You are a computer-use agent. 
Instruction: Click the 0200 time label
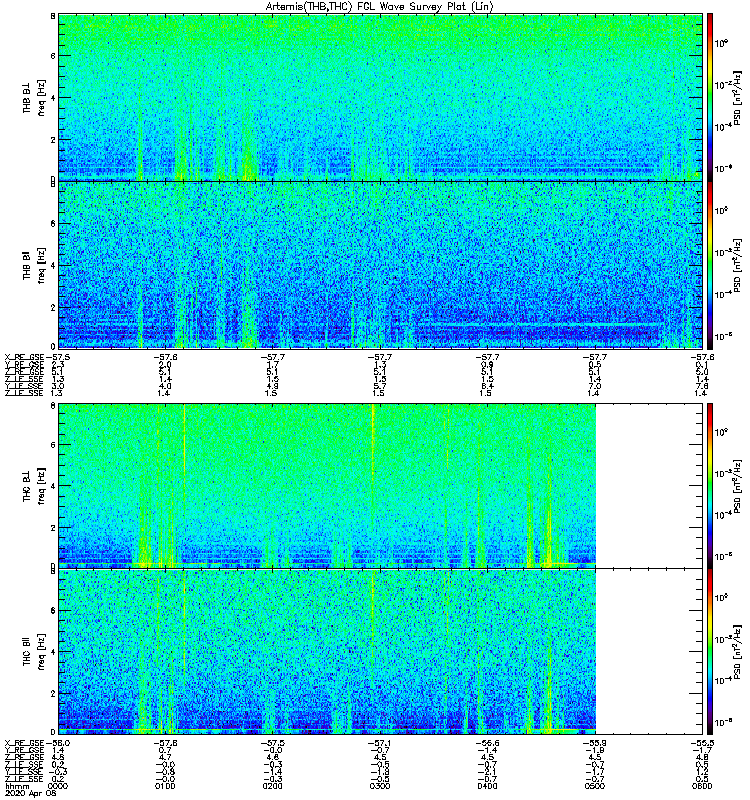272,786
